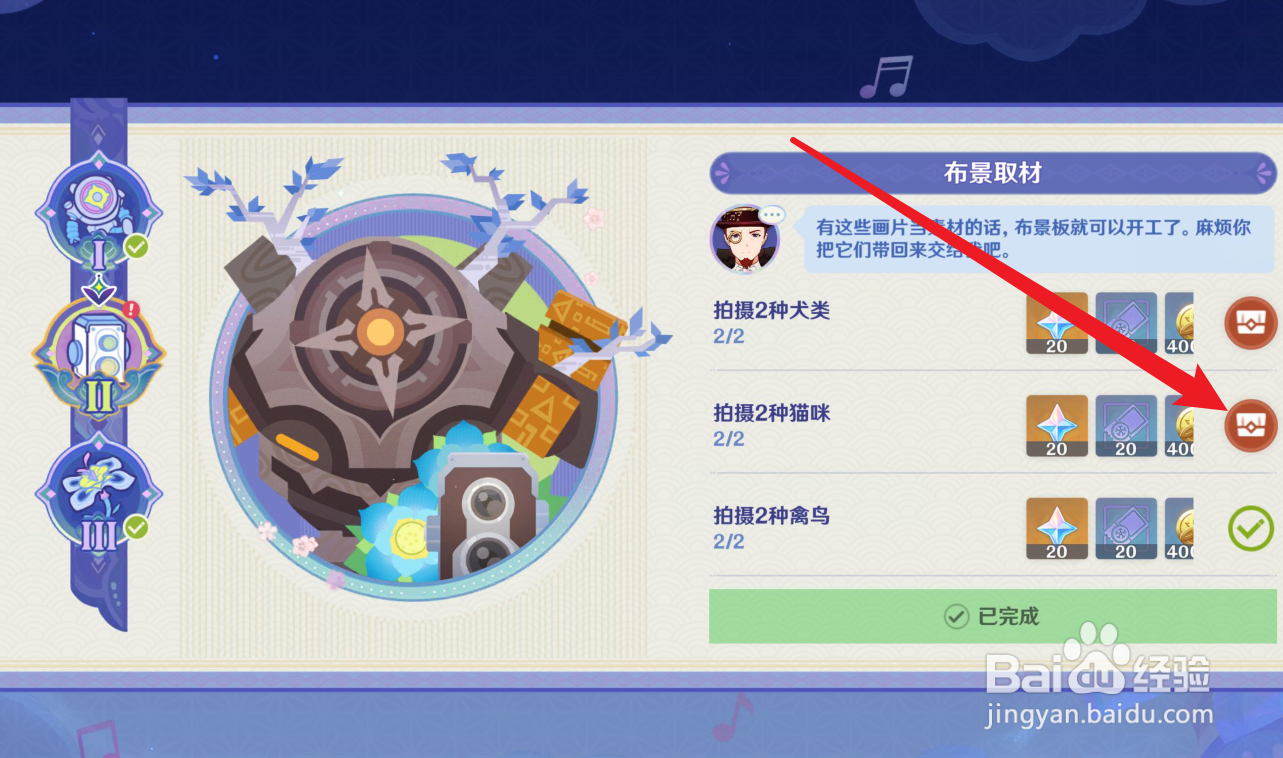The width and height of the screenshot is (1283, 758).
Task: Click the NPC portrait with monocle
Action: point(745,238)
